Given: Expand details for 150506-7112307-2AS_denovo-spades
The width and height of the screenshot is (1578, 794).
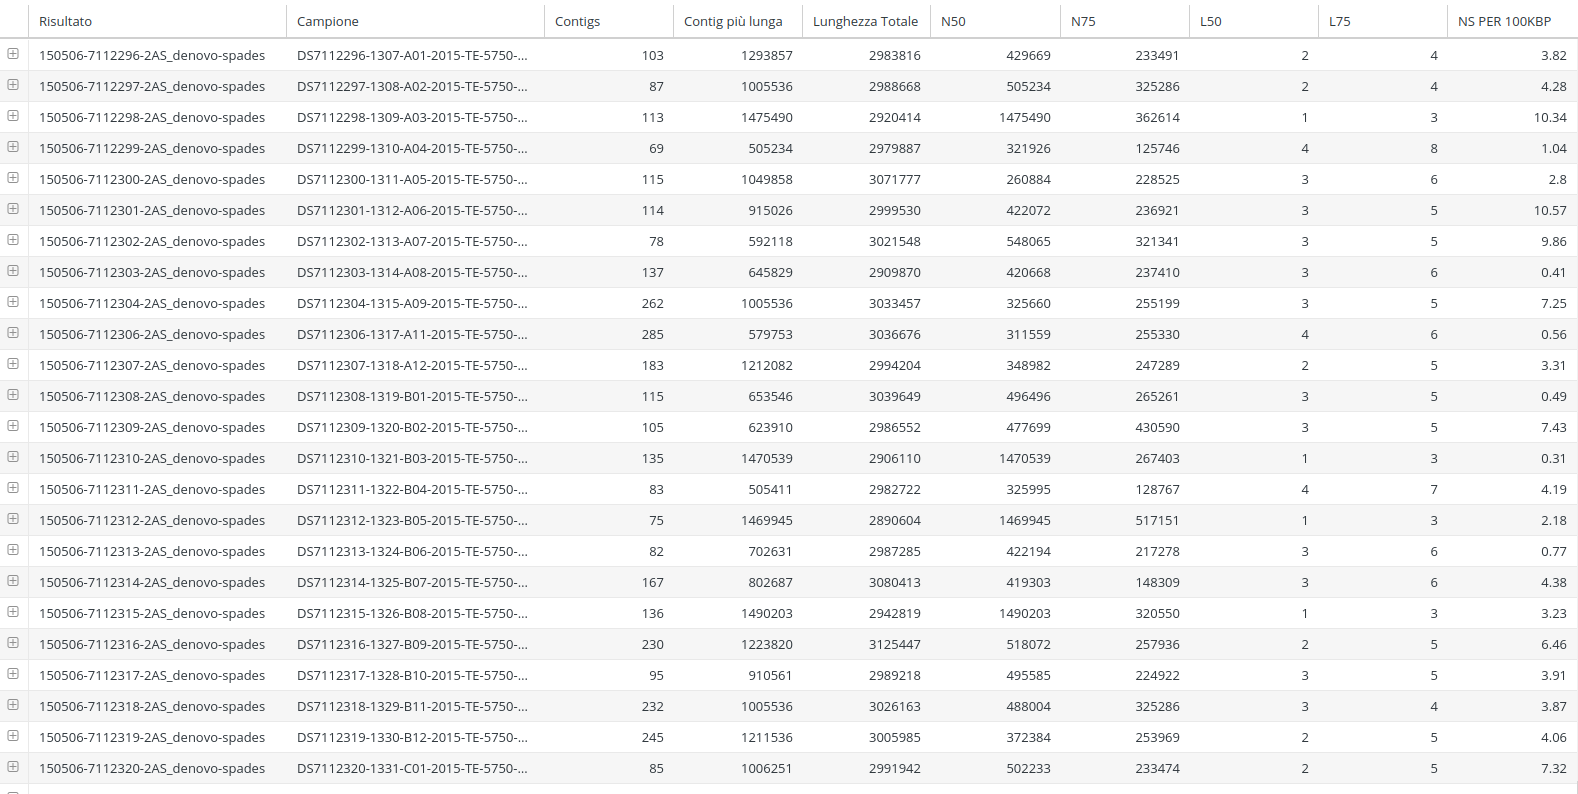Looking at the screenshot, I should 13,364.
